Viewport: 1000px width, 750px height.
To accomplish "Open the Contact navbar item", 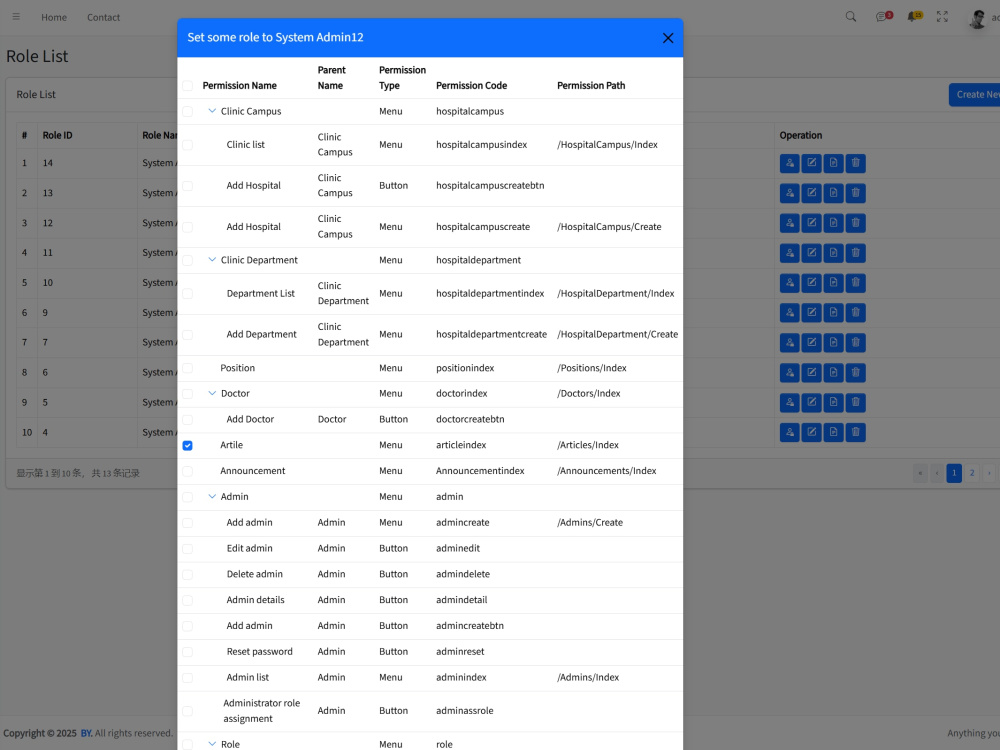I will pos(103,17).
